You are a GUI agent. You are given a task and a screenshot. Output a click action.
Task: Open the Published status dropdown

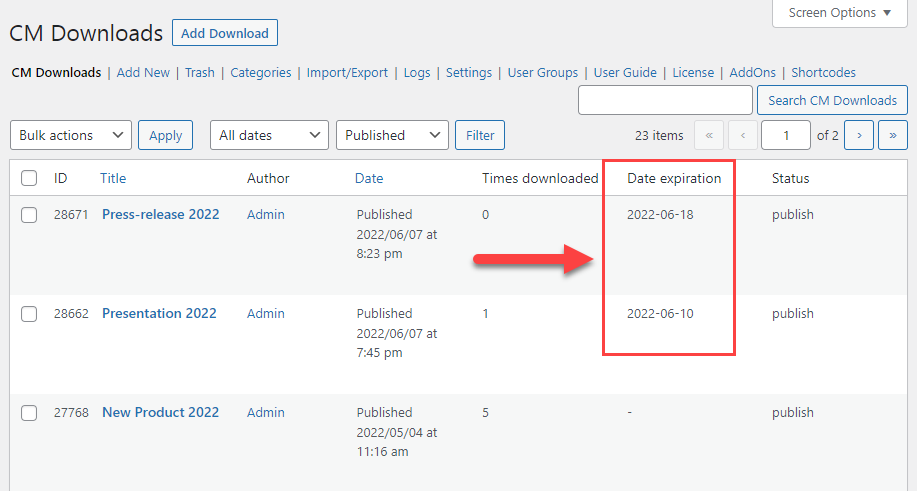coord(392,135)
